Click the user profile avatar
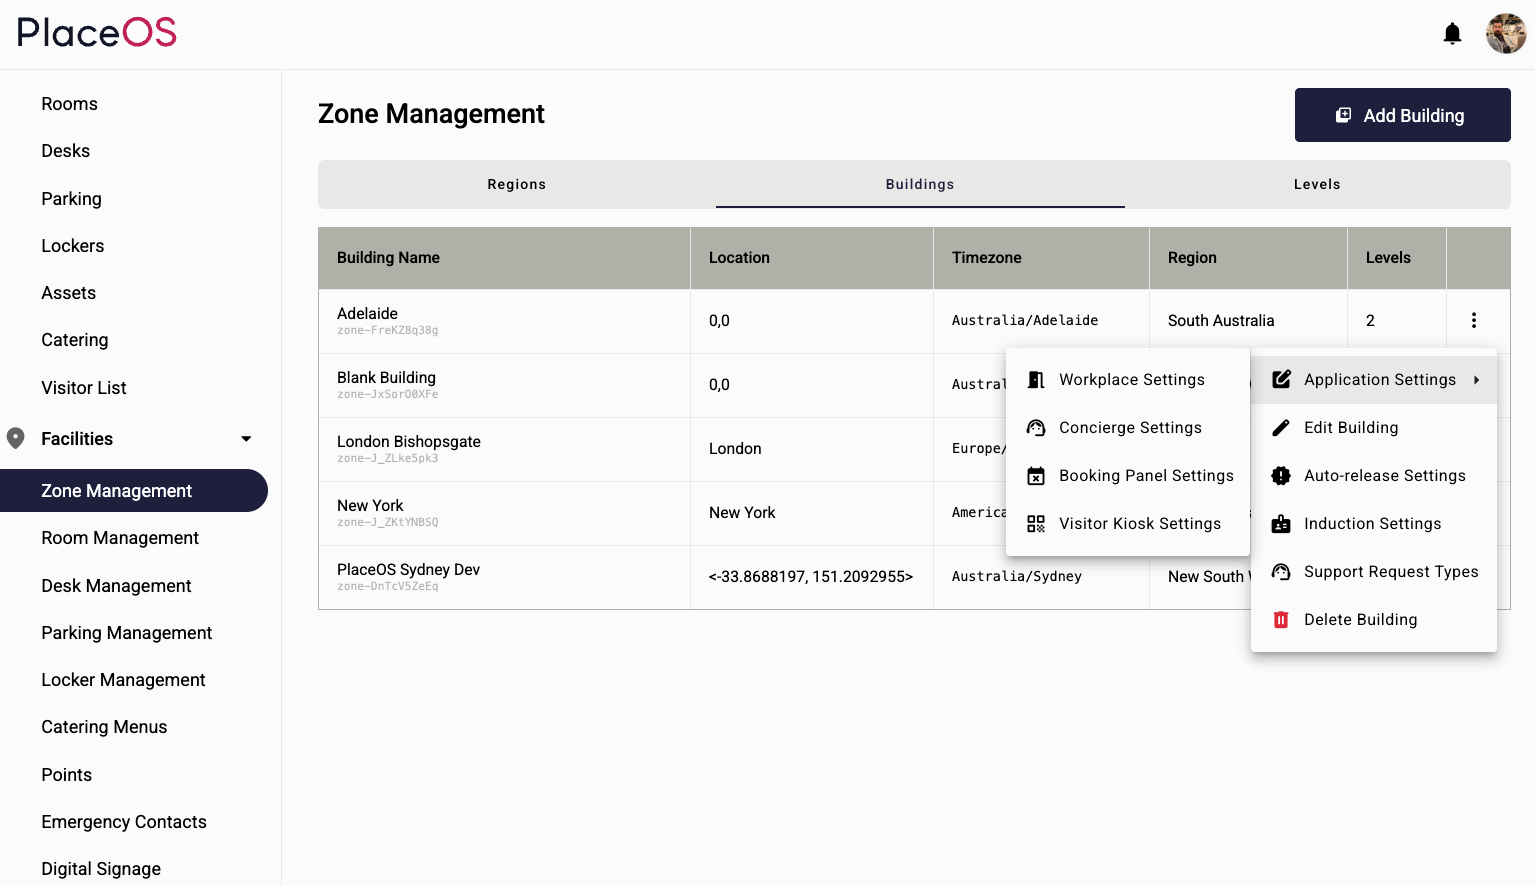The width and height of the screenshot is (1535, 886). [1505, 33]
